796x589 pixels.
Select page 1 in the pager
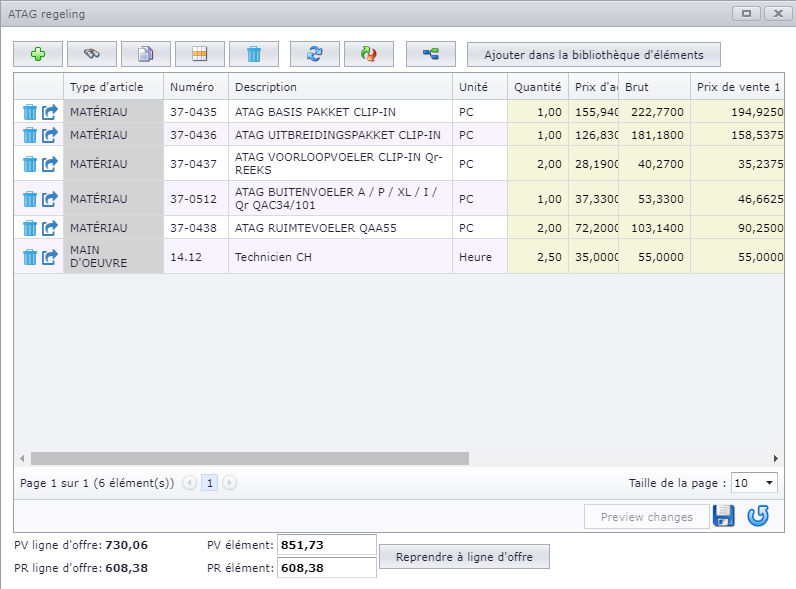pos(210,483)
